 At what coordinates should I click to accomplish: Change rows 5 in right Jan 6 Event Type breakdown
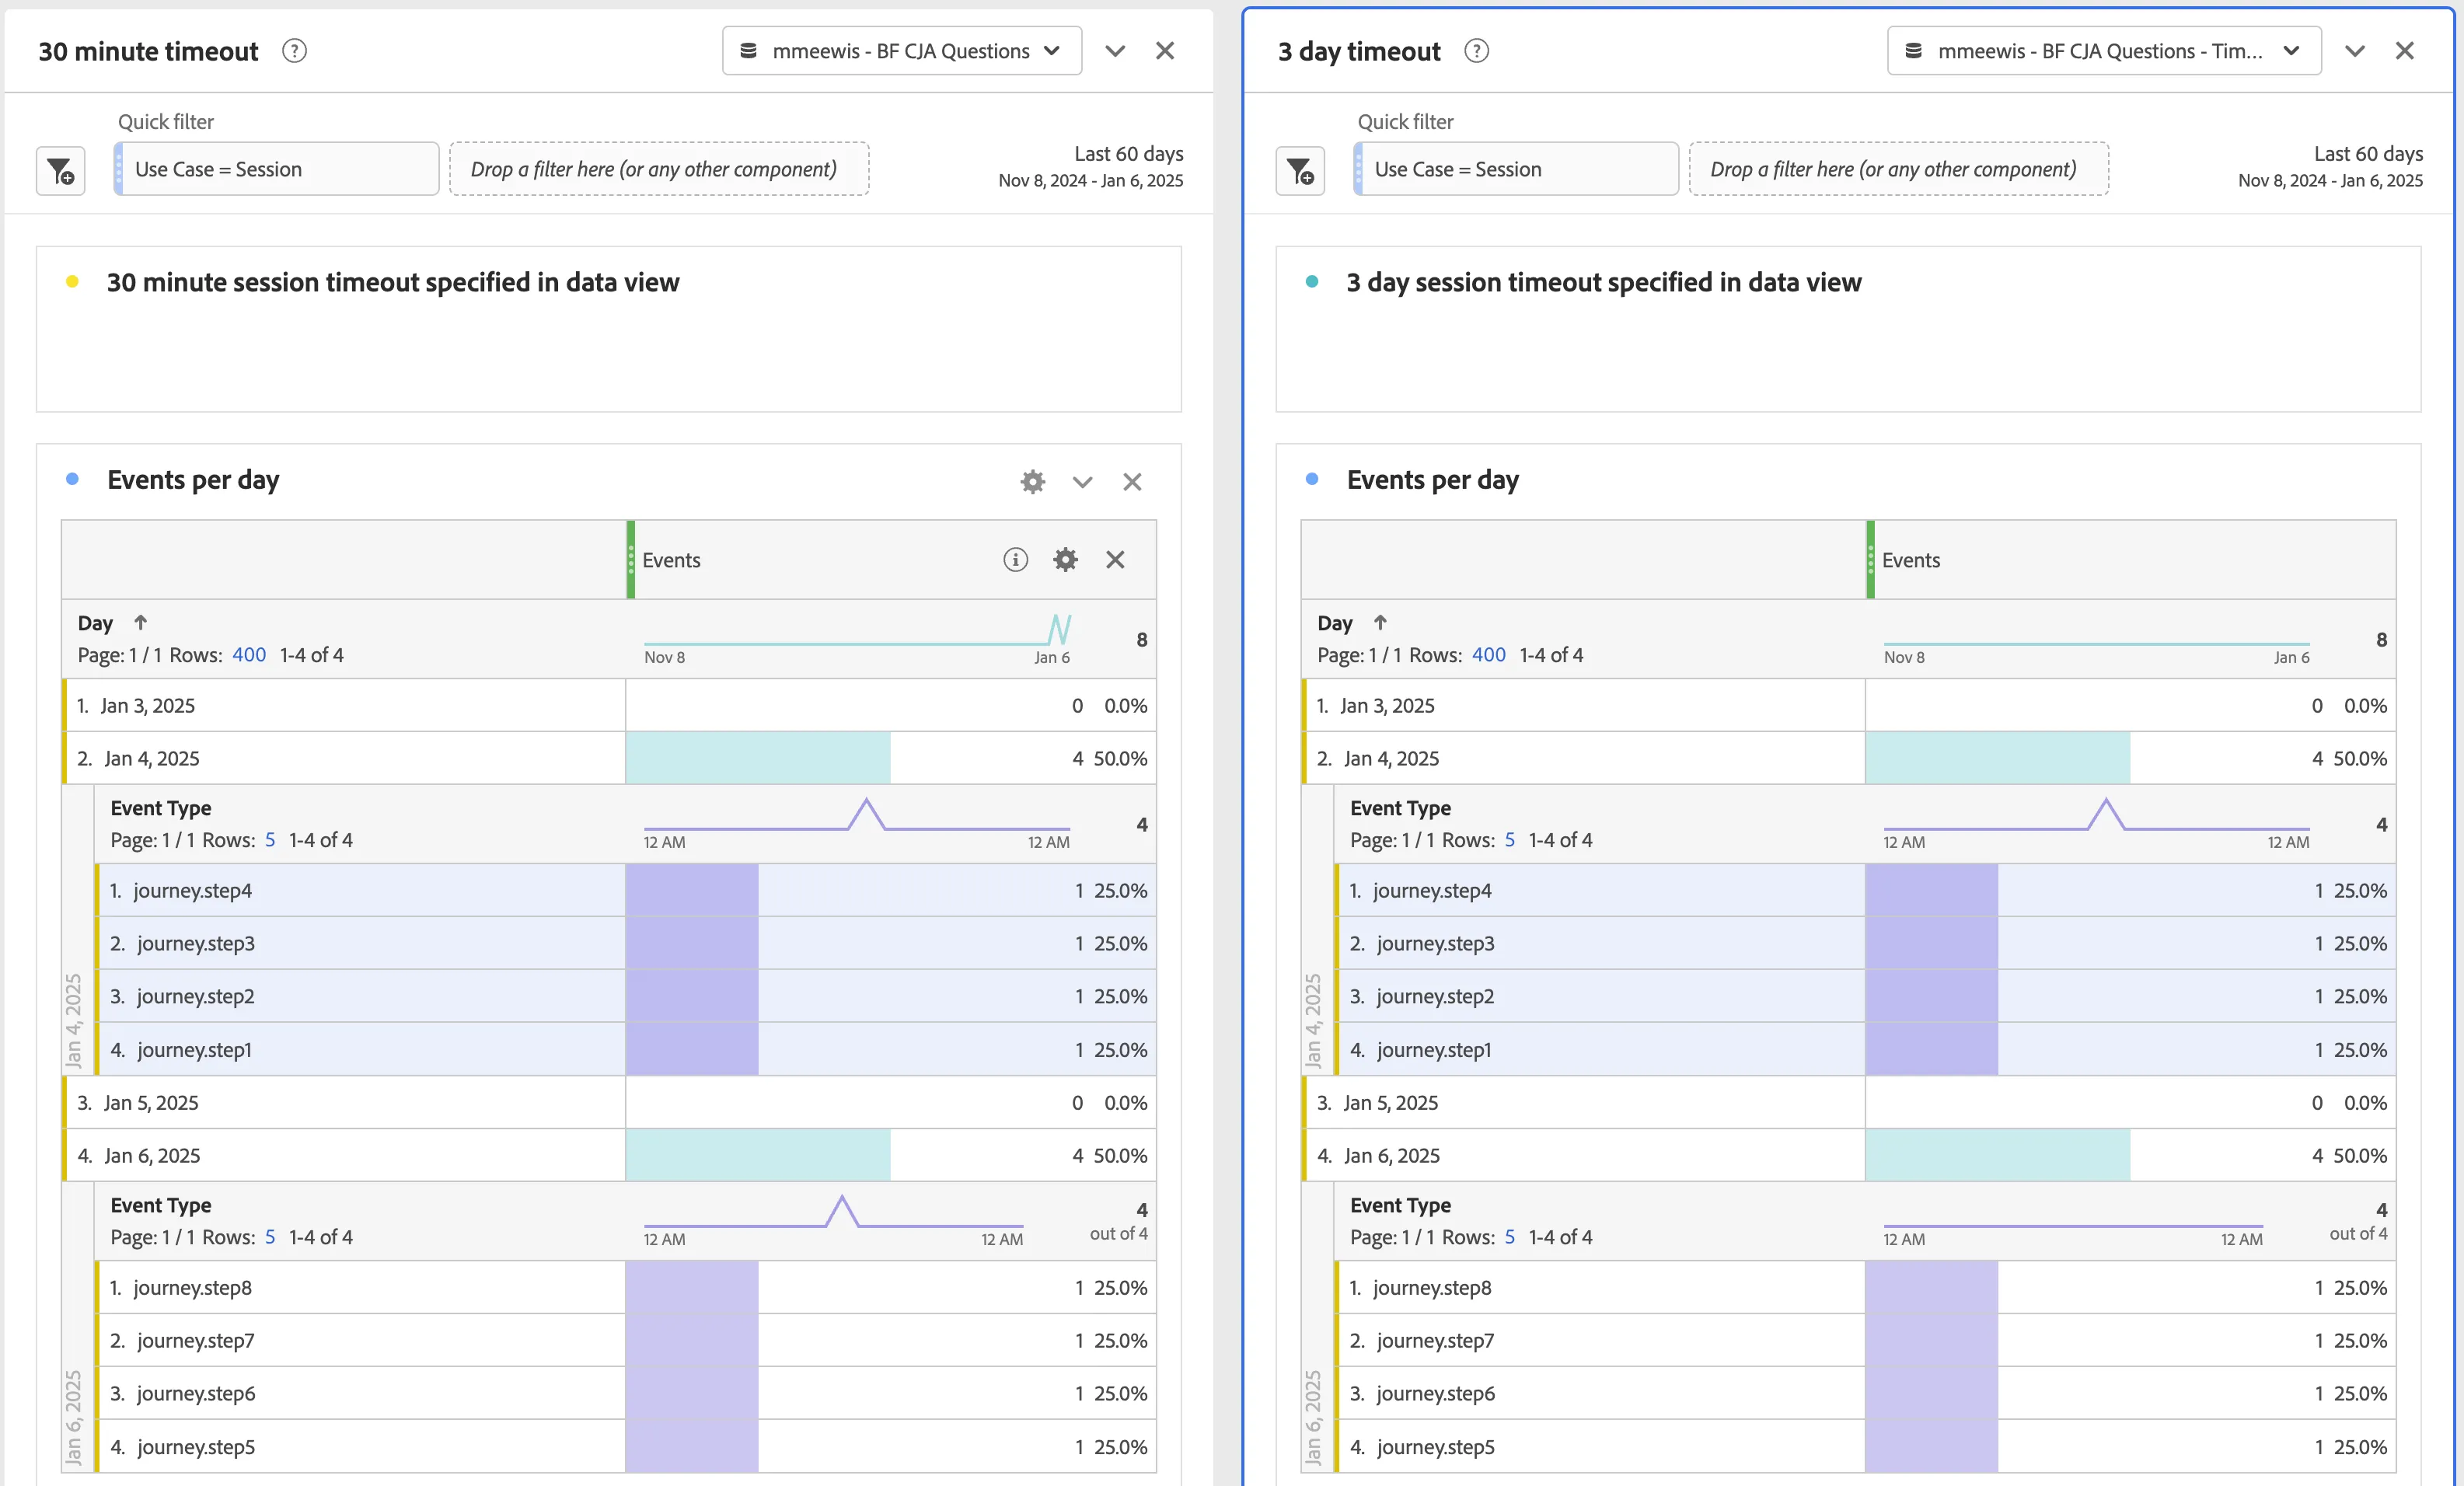click(x=1510, y=1237)
